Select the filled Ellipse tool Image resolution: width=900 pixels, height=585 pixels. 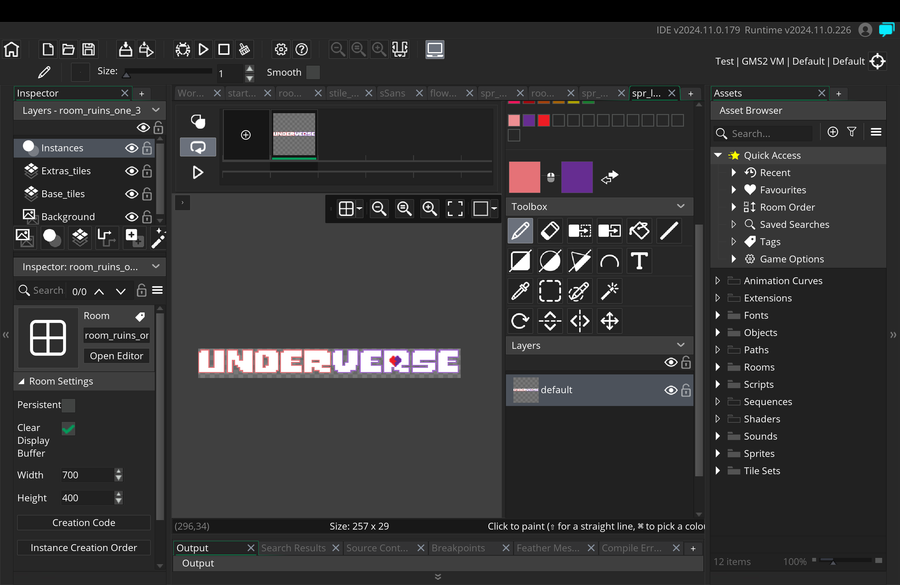[x=550, y=261]
